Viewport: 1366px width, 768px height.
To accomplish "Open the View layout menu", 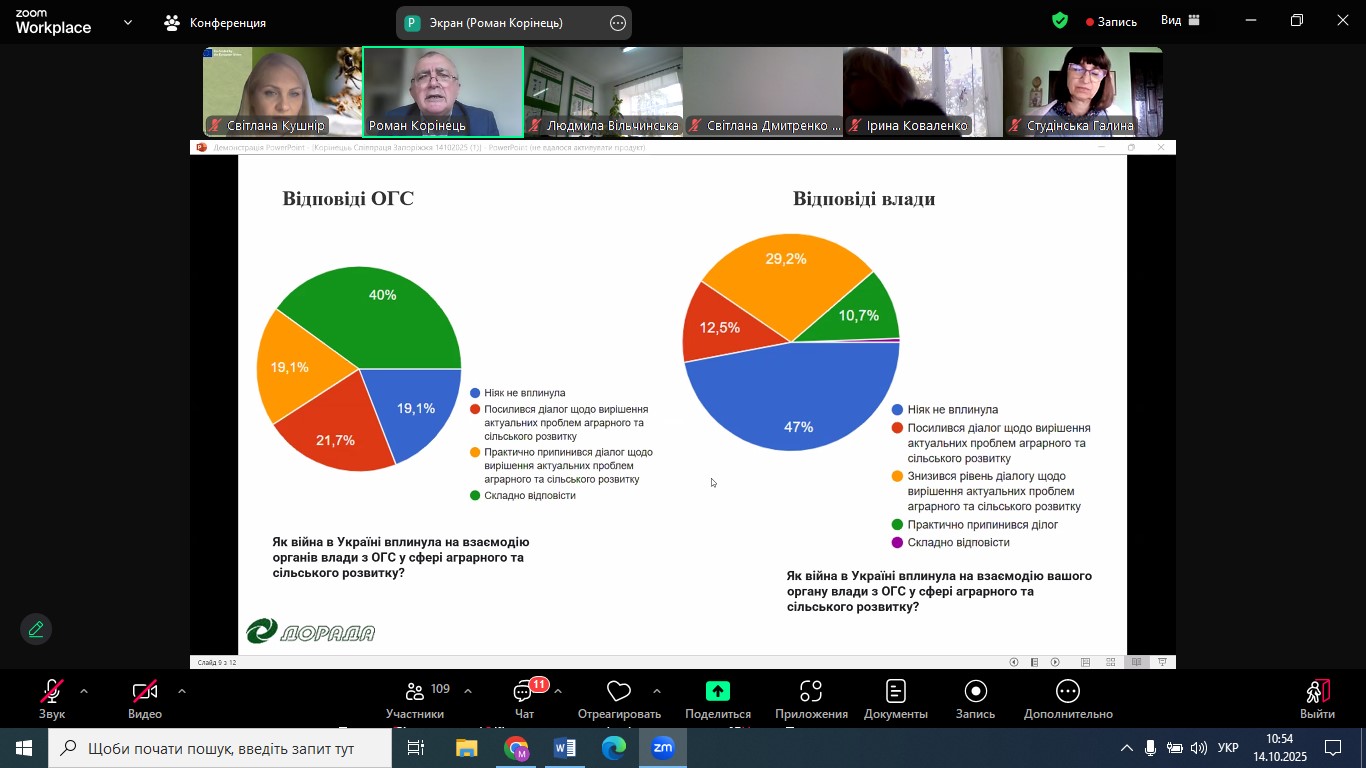I will pos(1180,21).
